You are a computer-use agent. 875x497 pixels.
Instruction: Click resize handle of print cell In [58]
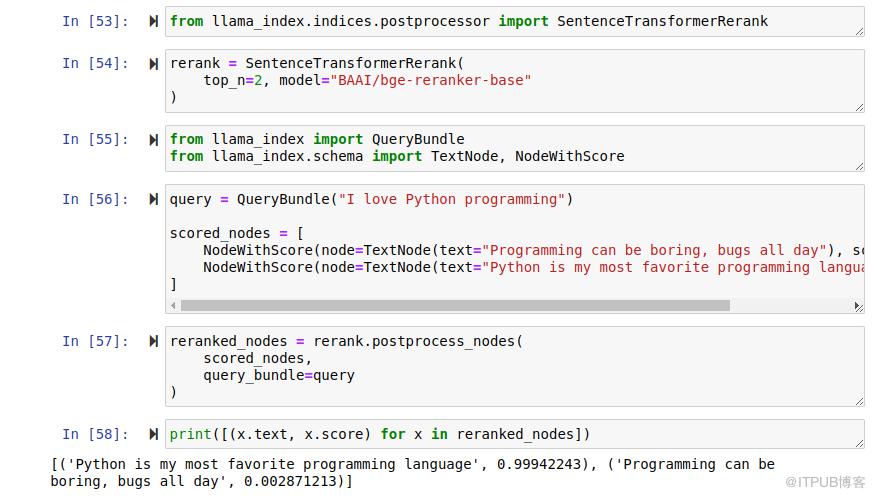point(859,443)
